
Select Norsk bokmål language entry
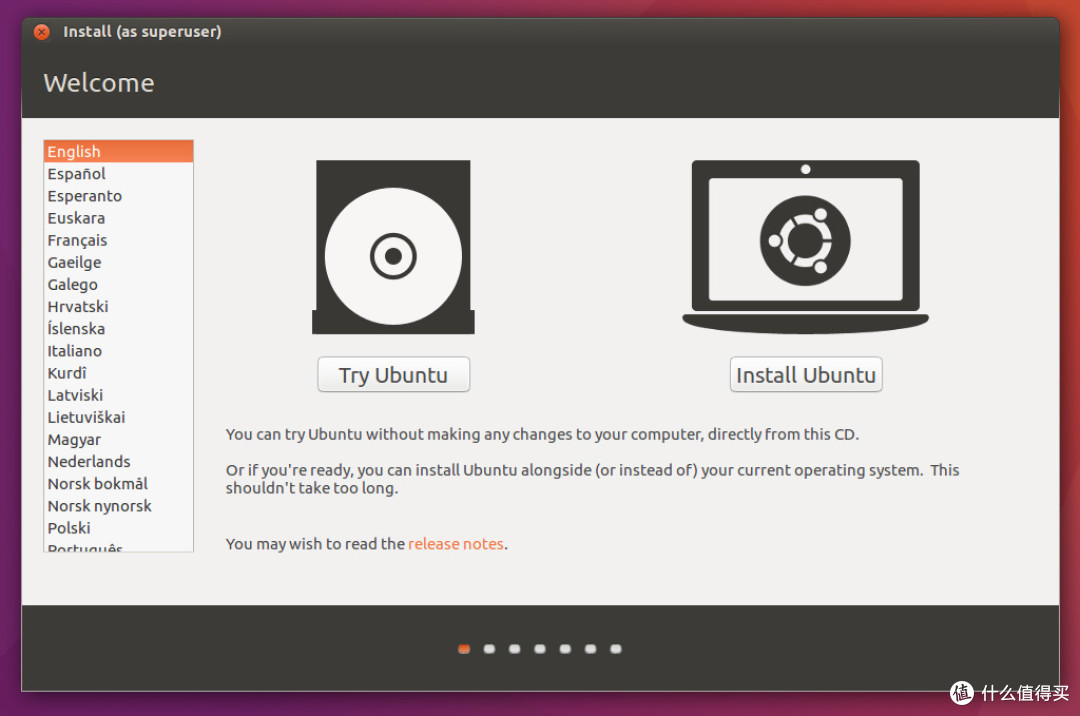(118, 483)
